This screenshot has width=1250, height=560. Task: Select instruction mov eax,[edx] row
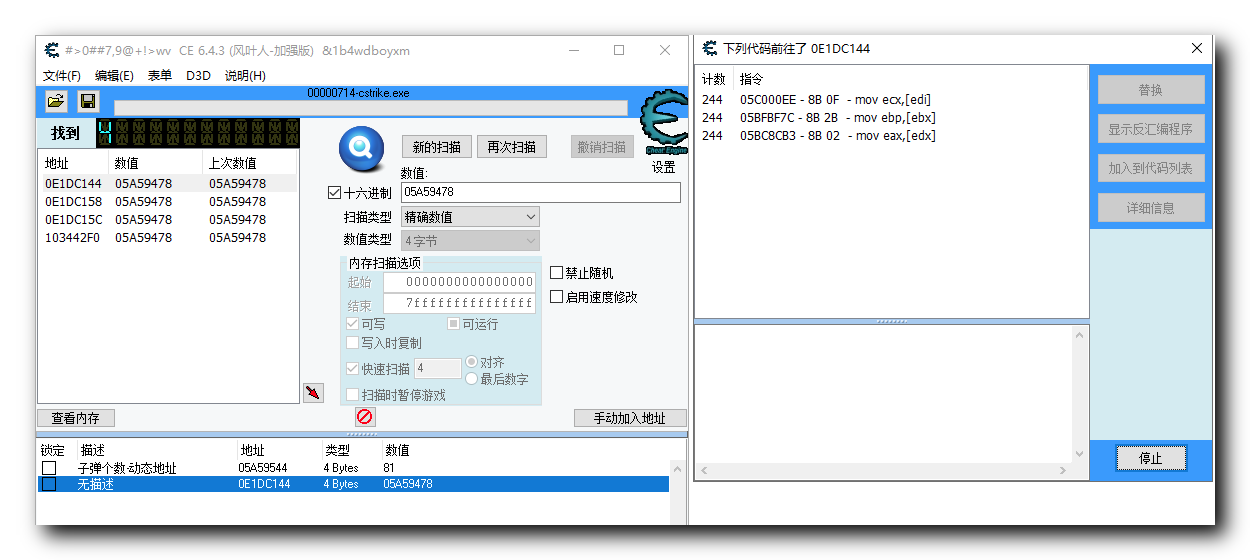tap(891, 136)
